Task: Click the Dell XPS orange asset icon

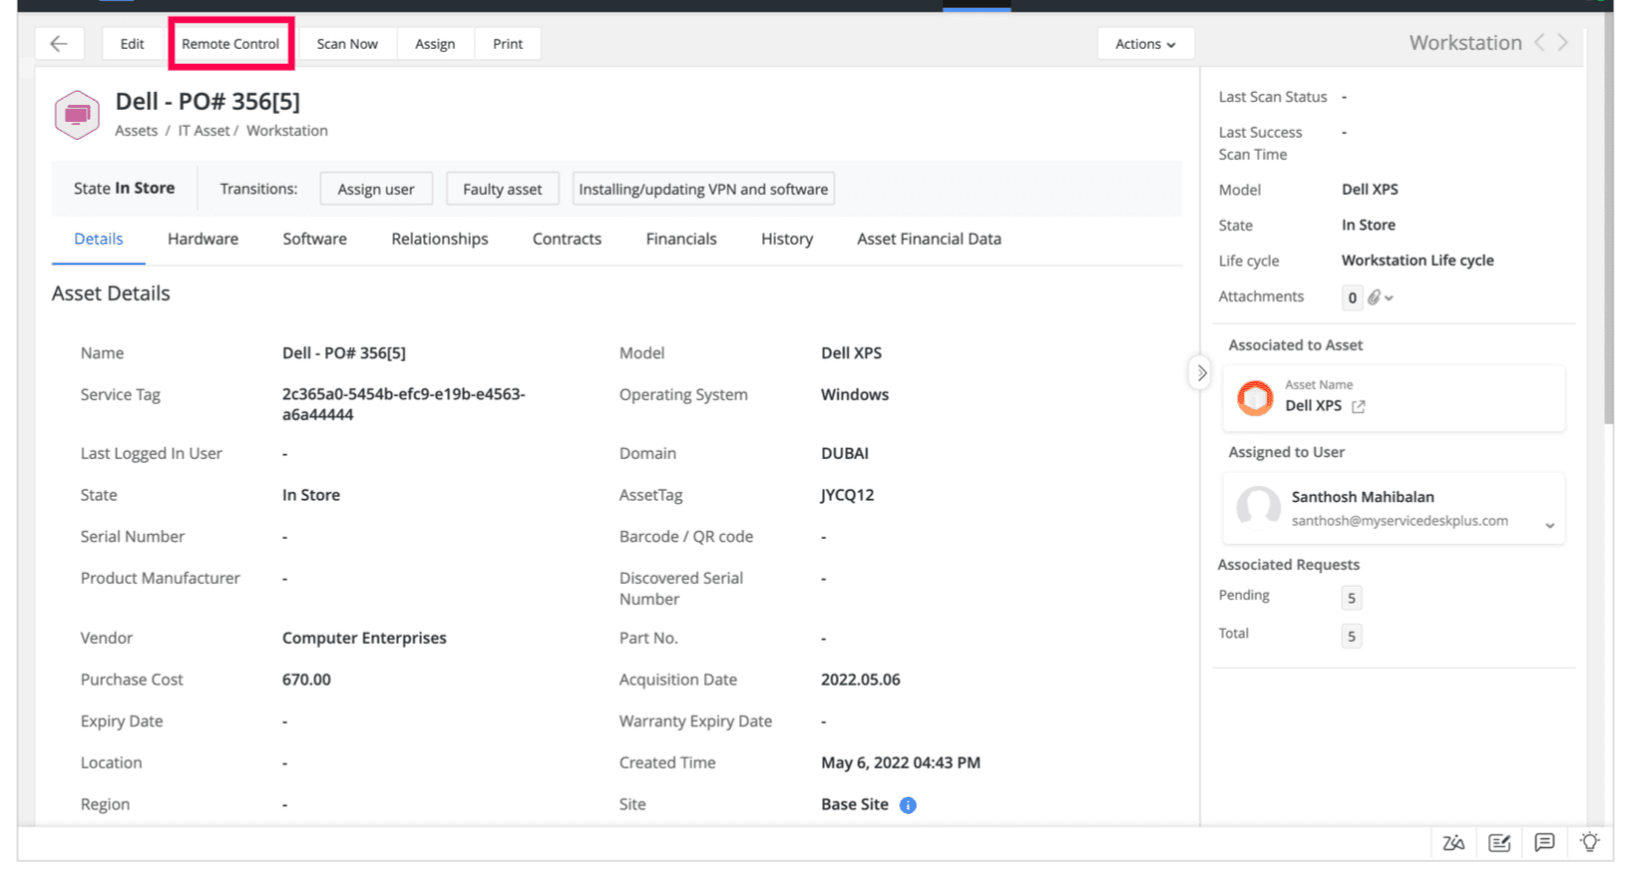Action: coord(1255,397)
